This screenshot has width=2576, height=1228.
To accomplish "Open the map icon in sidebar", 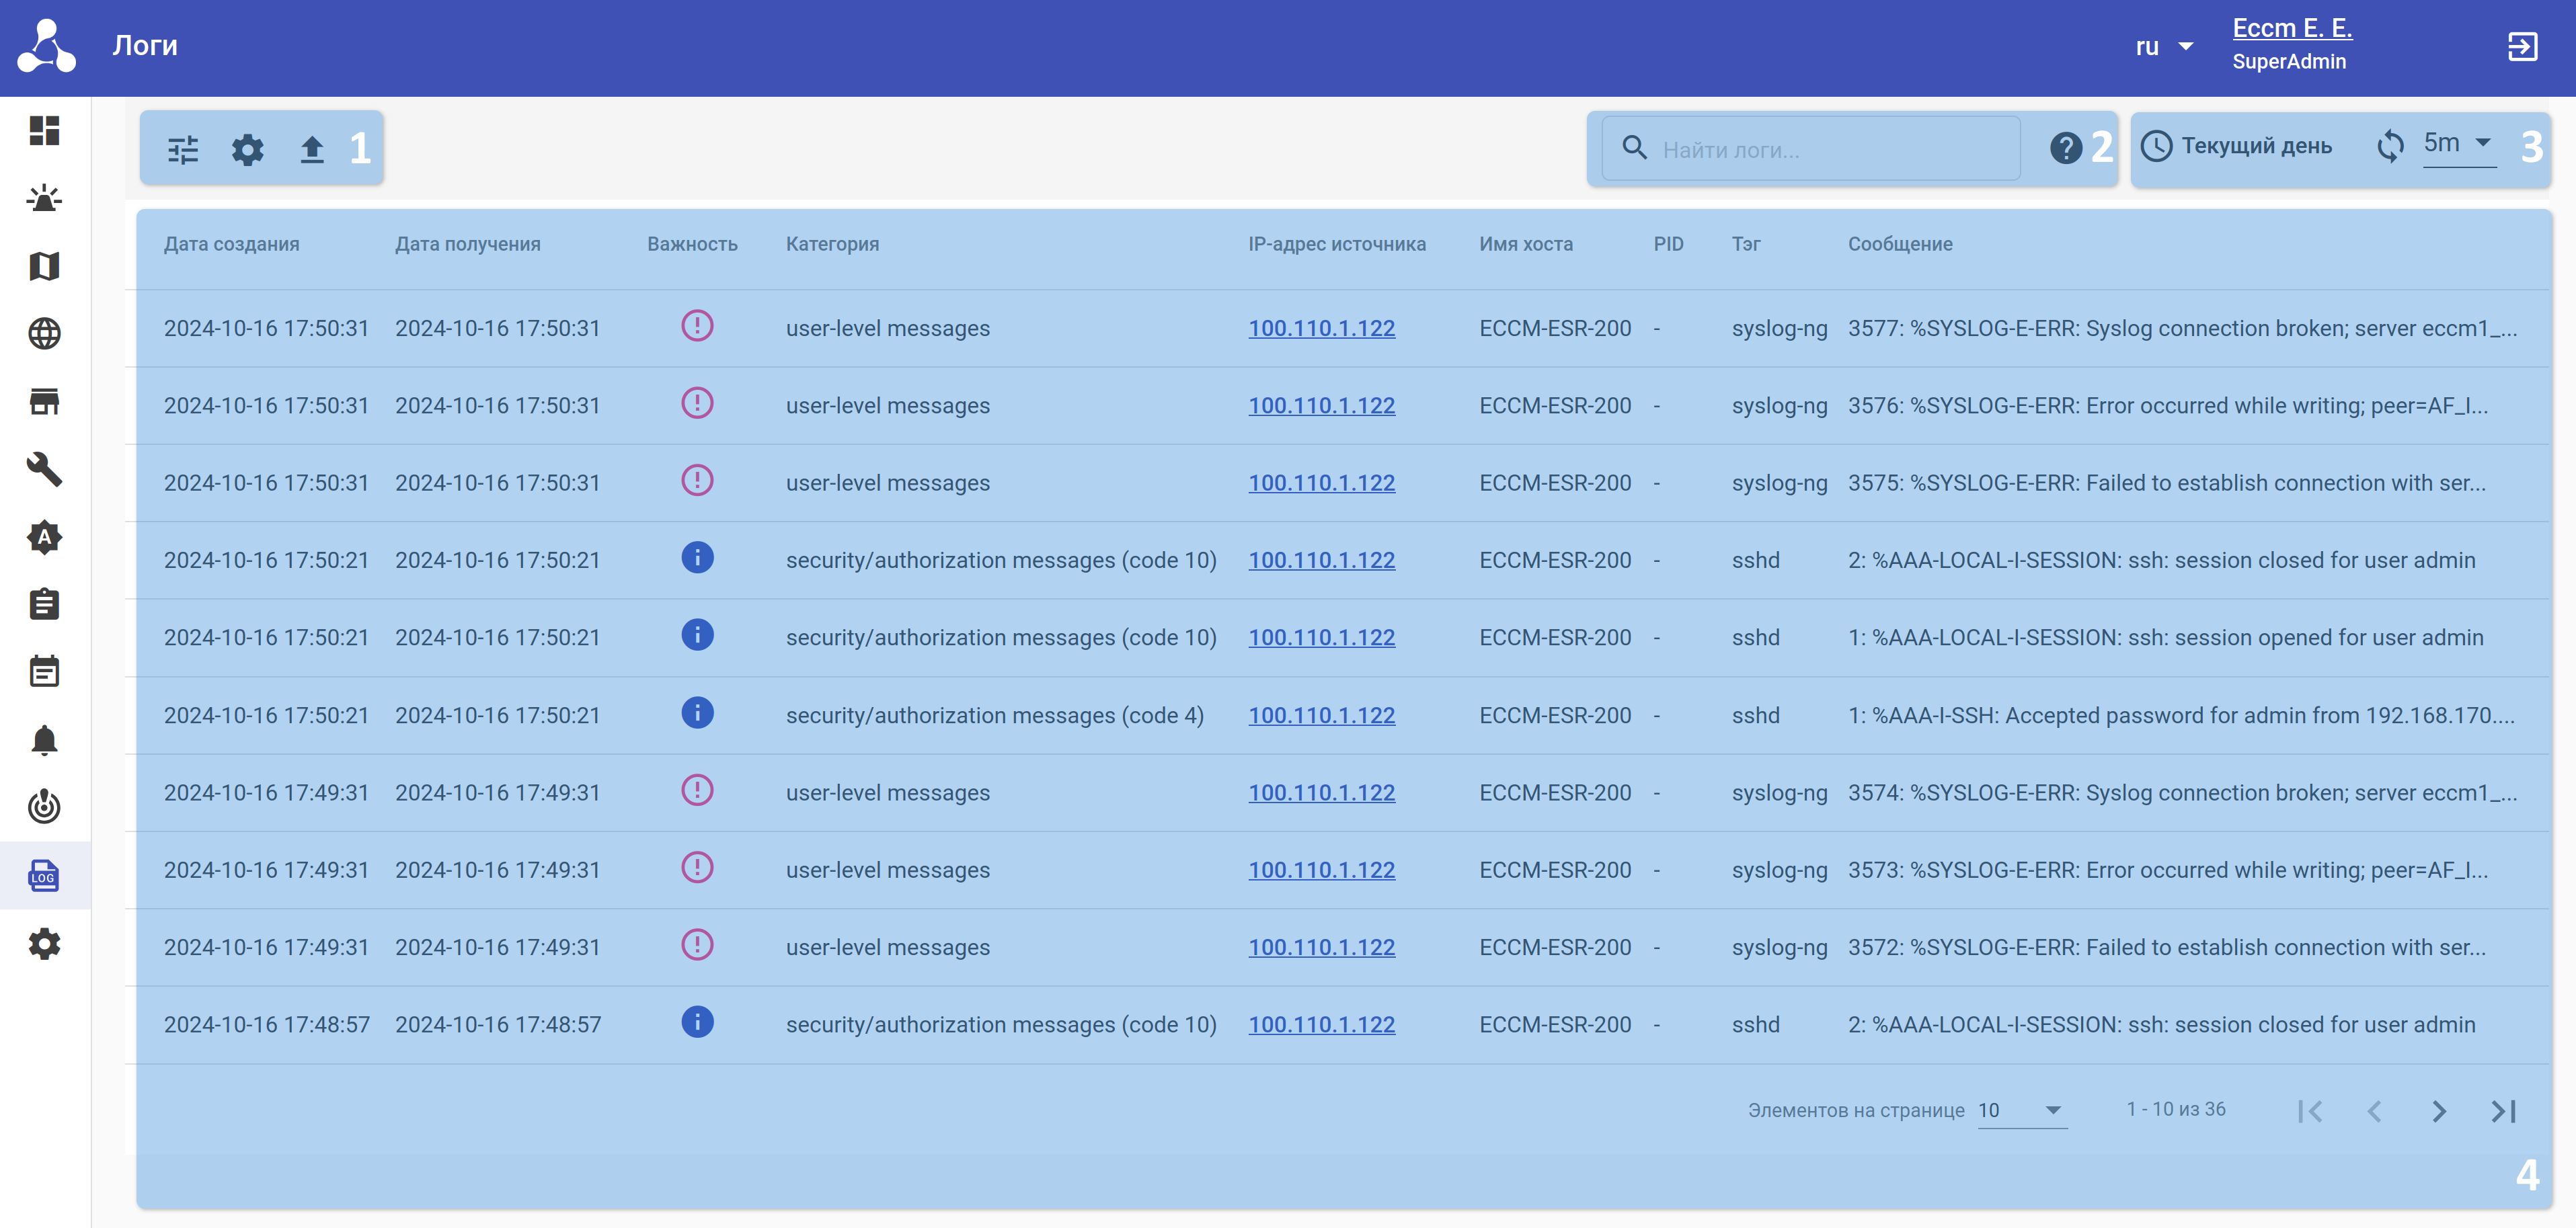I will pyautogui.click(x=44, y=266).
